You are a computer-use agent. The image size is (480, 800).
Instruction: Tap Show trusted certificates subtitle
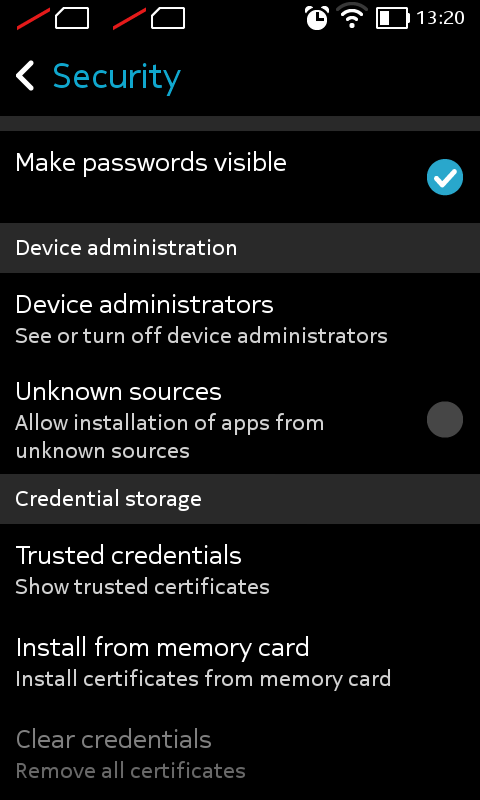[142, 587]
